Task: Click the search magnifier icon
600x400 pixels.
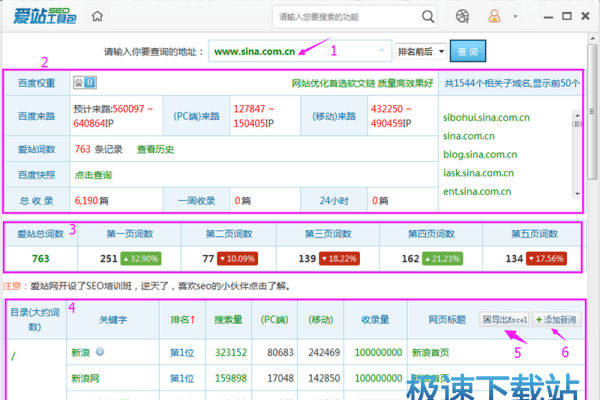Action: [x=428, y=16]
